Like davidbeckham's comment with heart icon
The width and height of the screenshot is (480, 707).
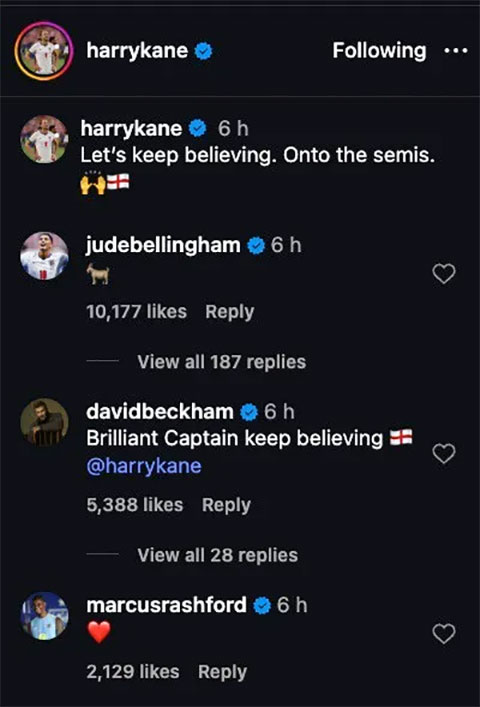pyautogui.click(x=444, y=454)
